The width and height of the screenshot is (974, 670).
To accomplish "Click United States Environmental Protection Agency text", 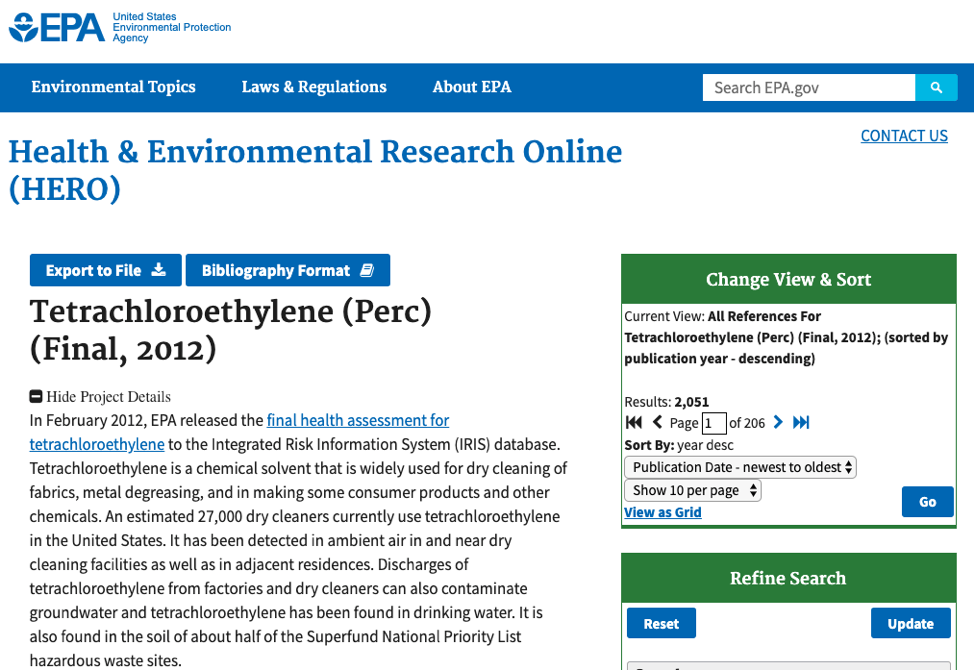I will pos(171,27).
